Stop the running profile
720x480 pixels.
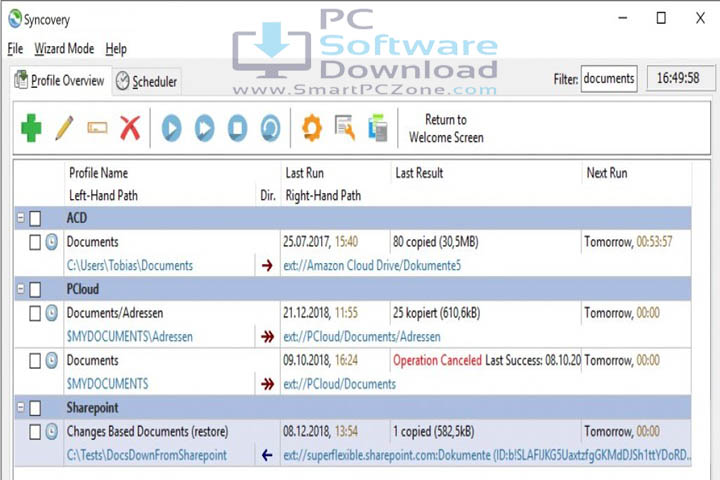pos(237,128)
